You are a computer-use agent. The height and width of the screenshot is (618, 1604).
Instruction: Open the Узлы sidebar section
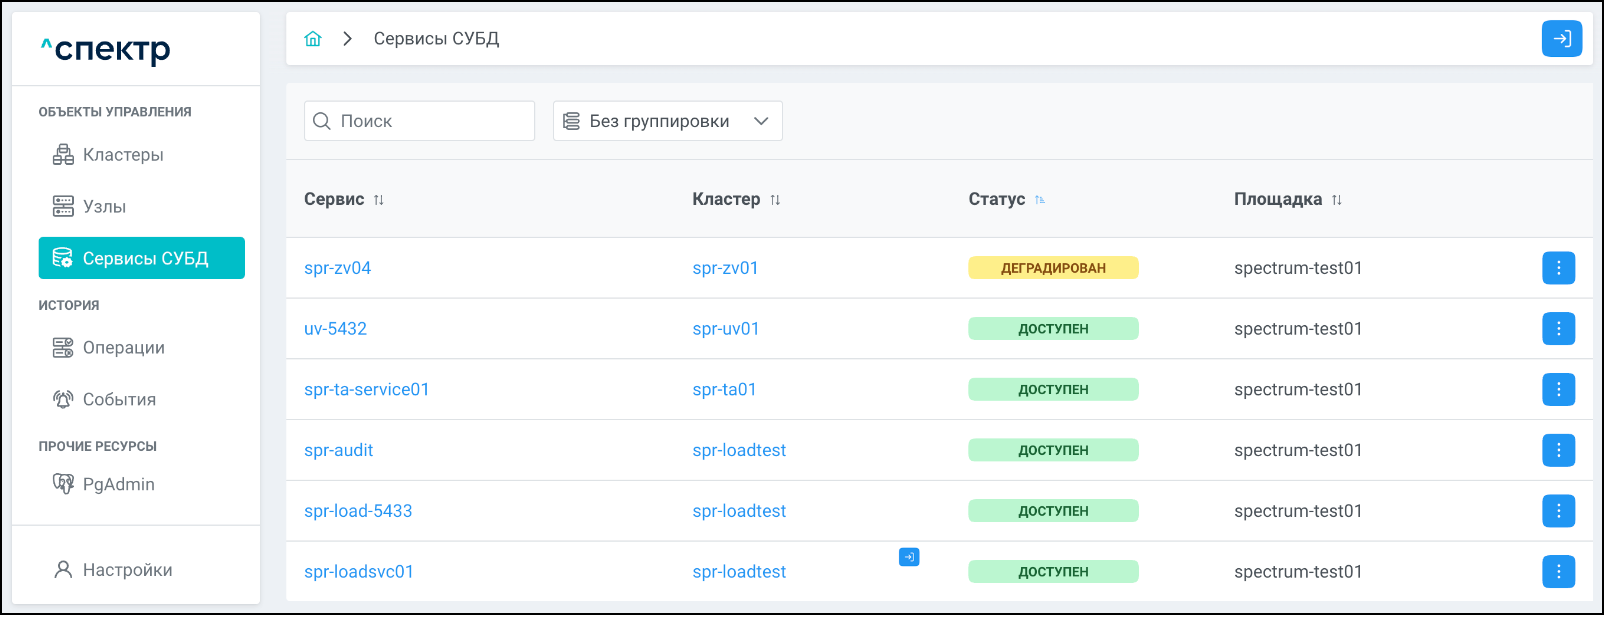(x=104, y=207)
